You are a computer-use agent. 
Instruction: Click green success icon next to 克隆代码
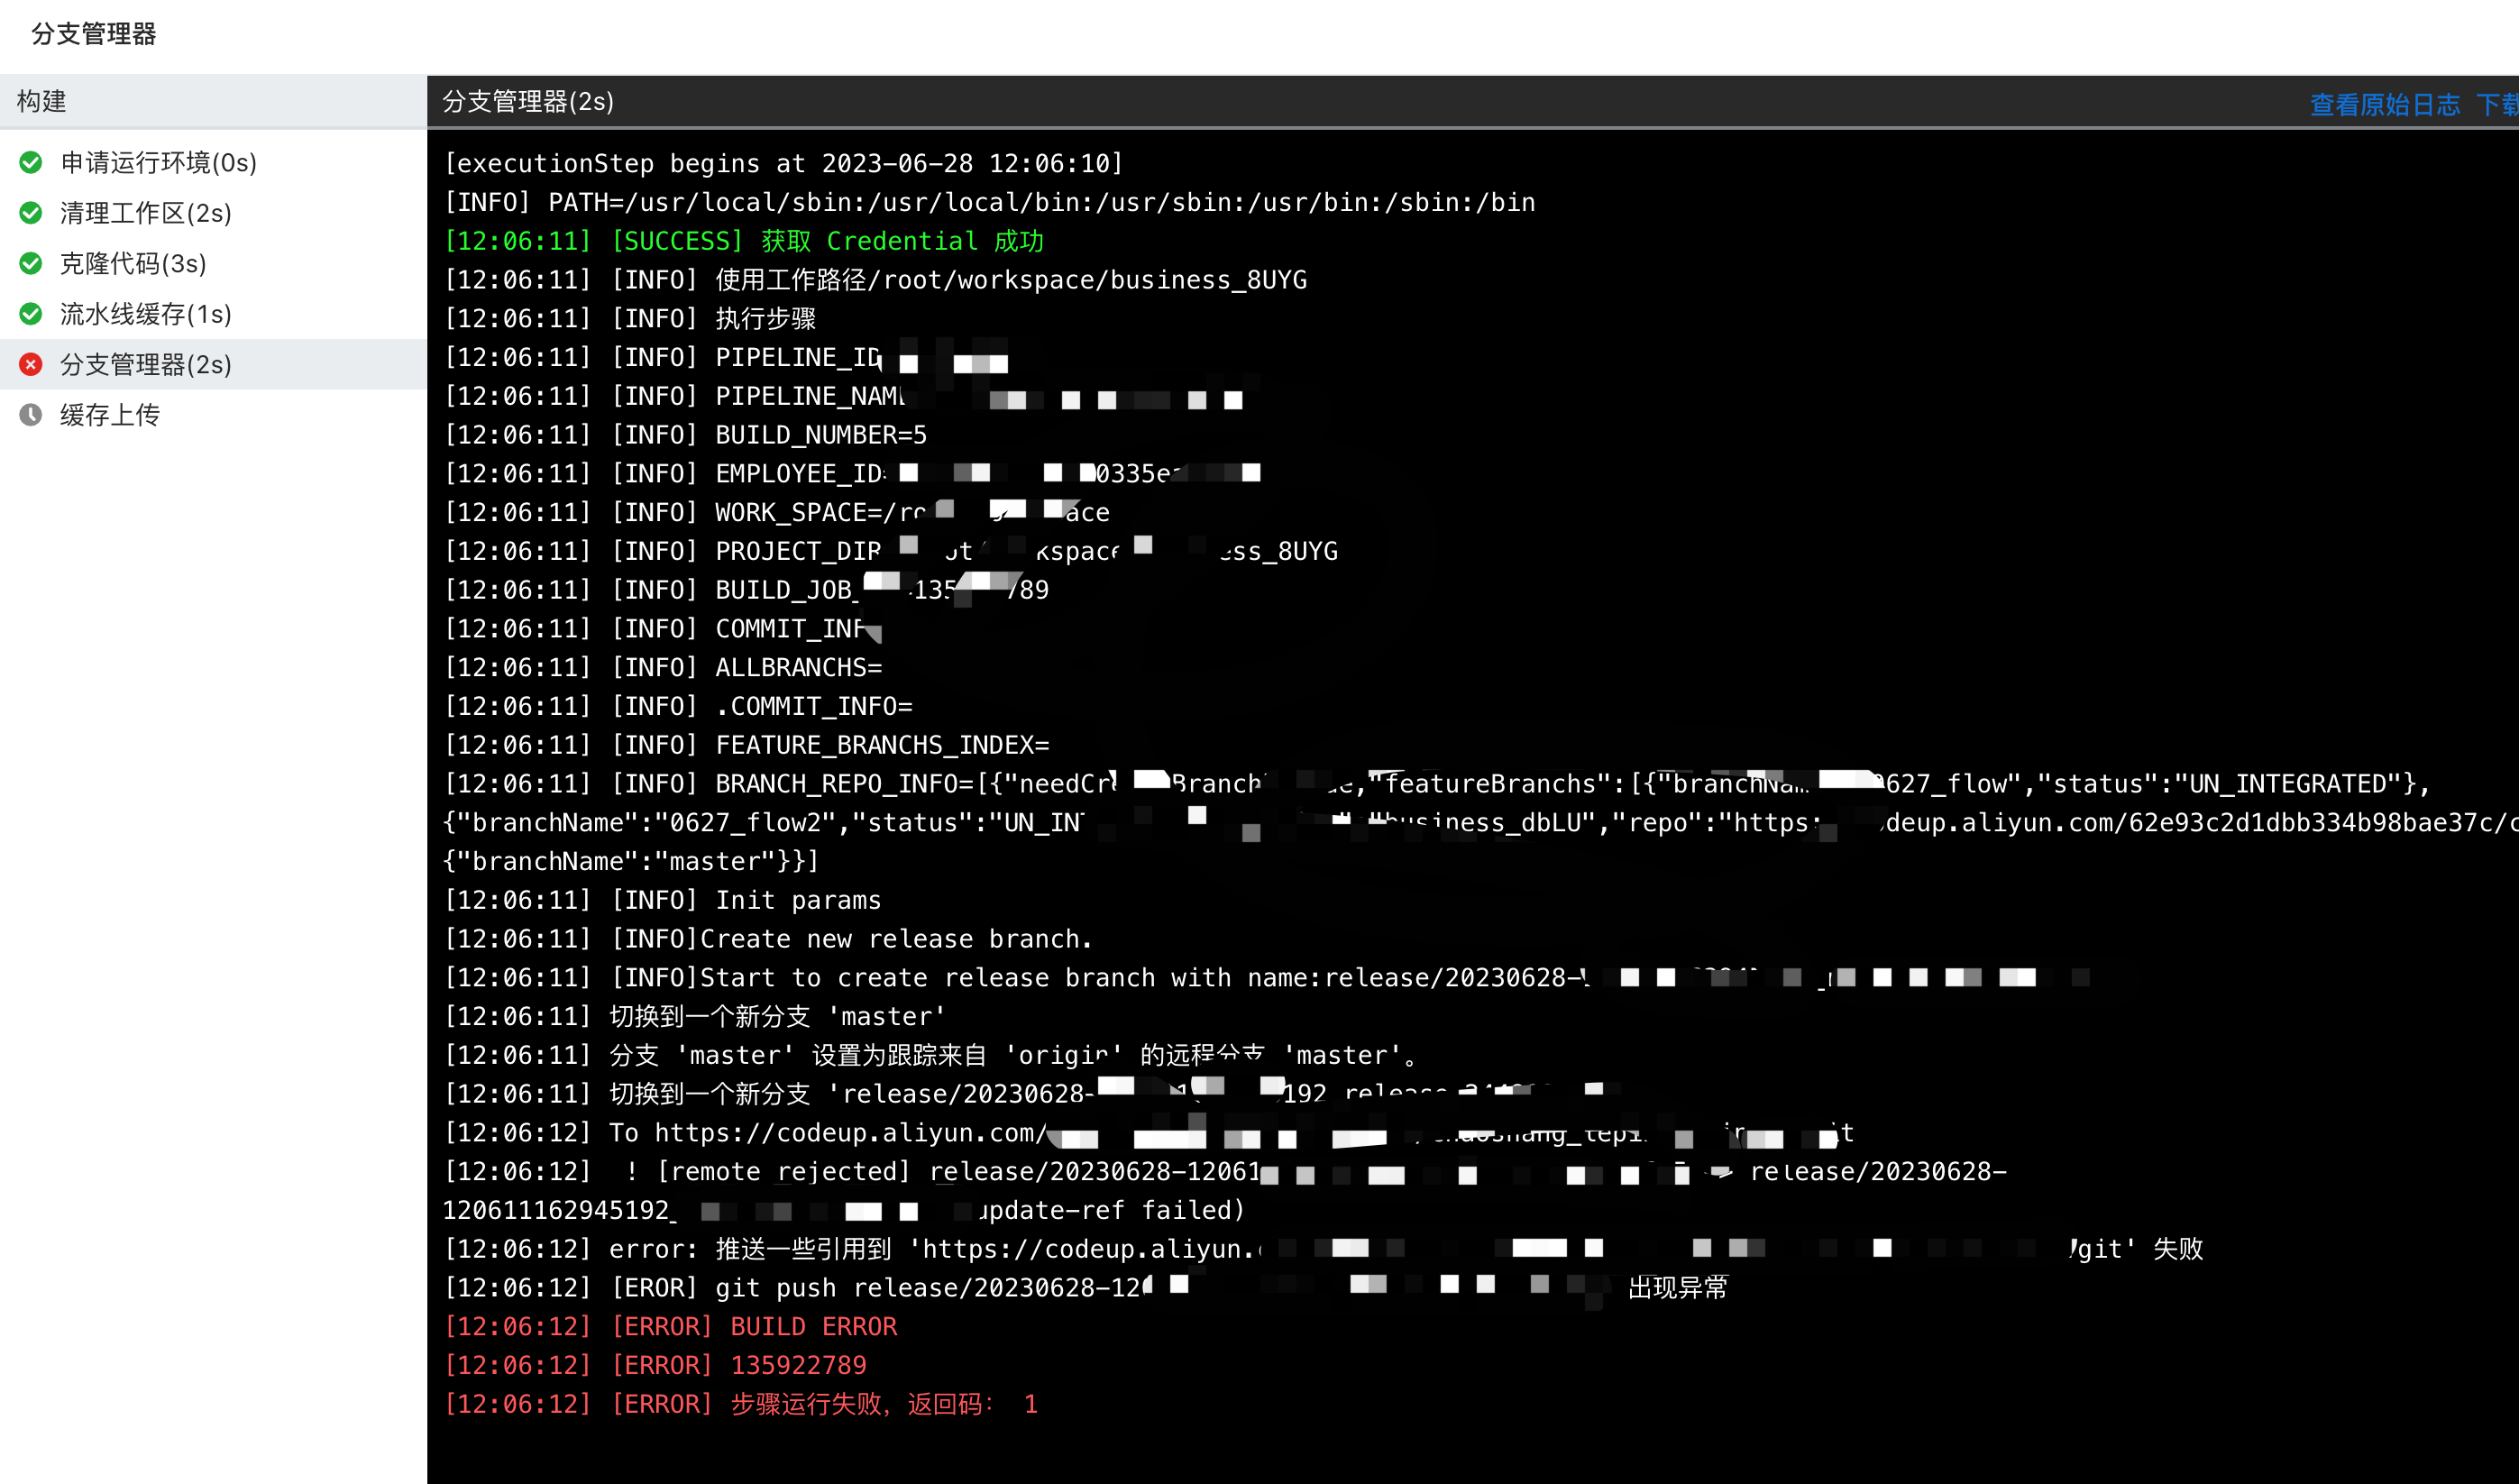point(31,263)
